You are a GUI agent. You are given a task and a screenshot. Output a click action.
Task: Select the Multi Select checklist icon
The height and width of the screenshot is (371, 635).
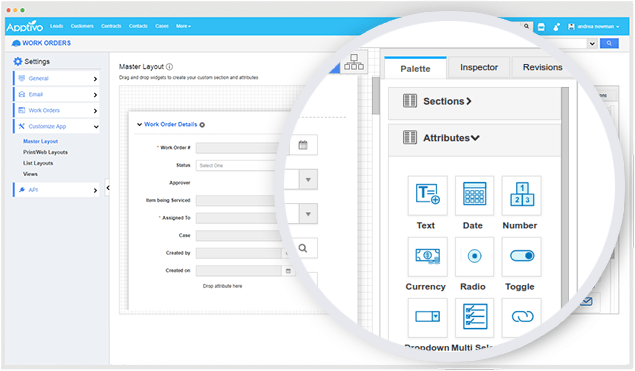tap(474, 318)
